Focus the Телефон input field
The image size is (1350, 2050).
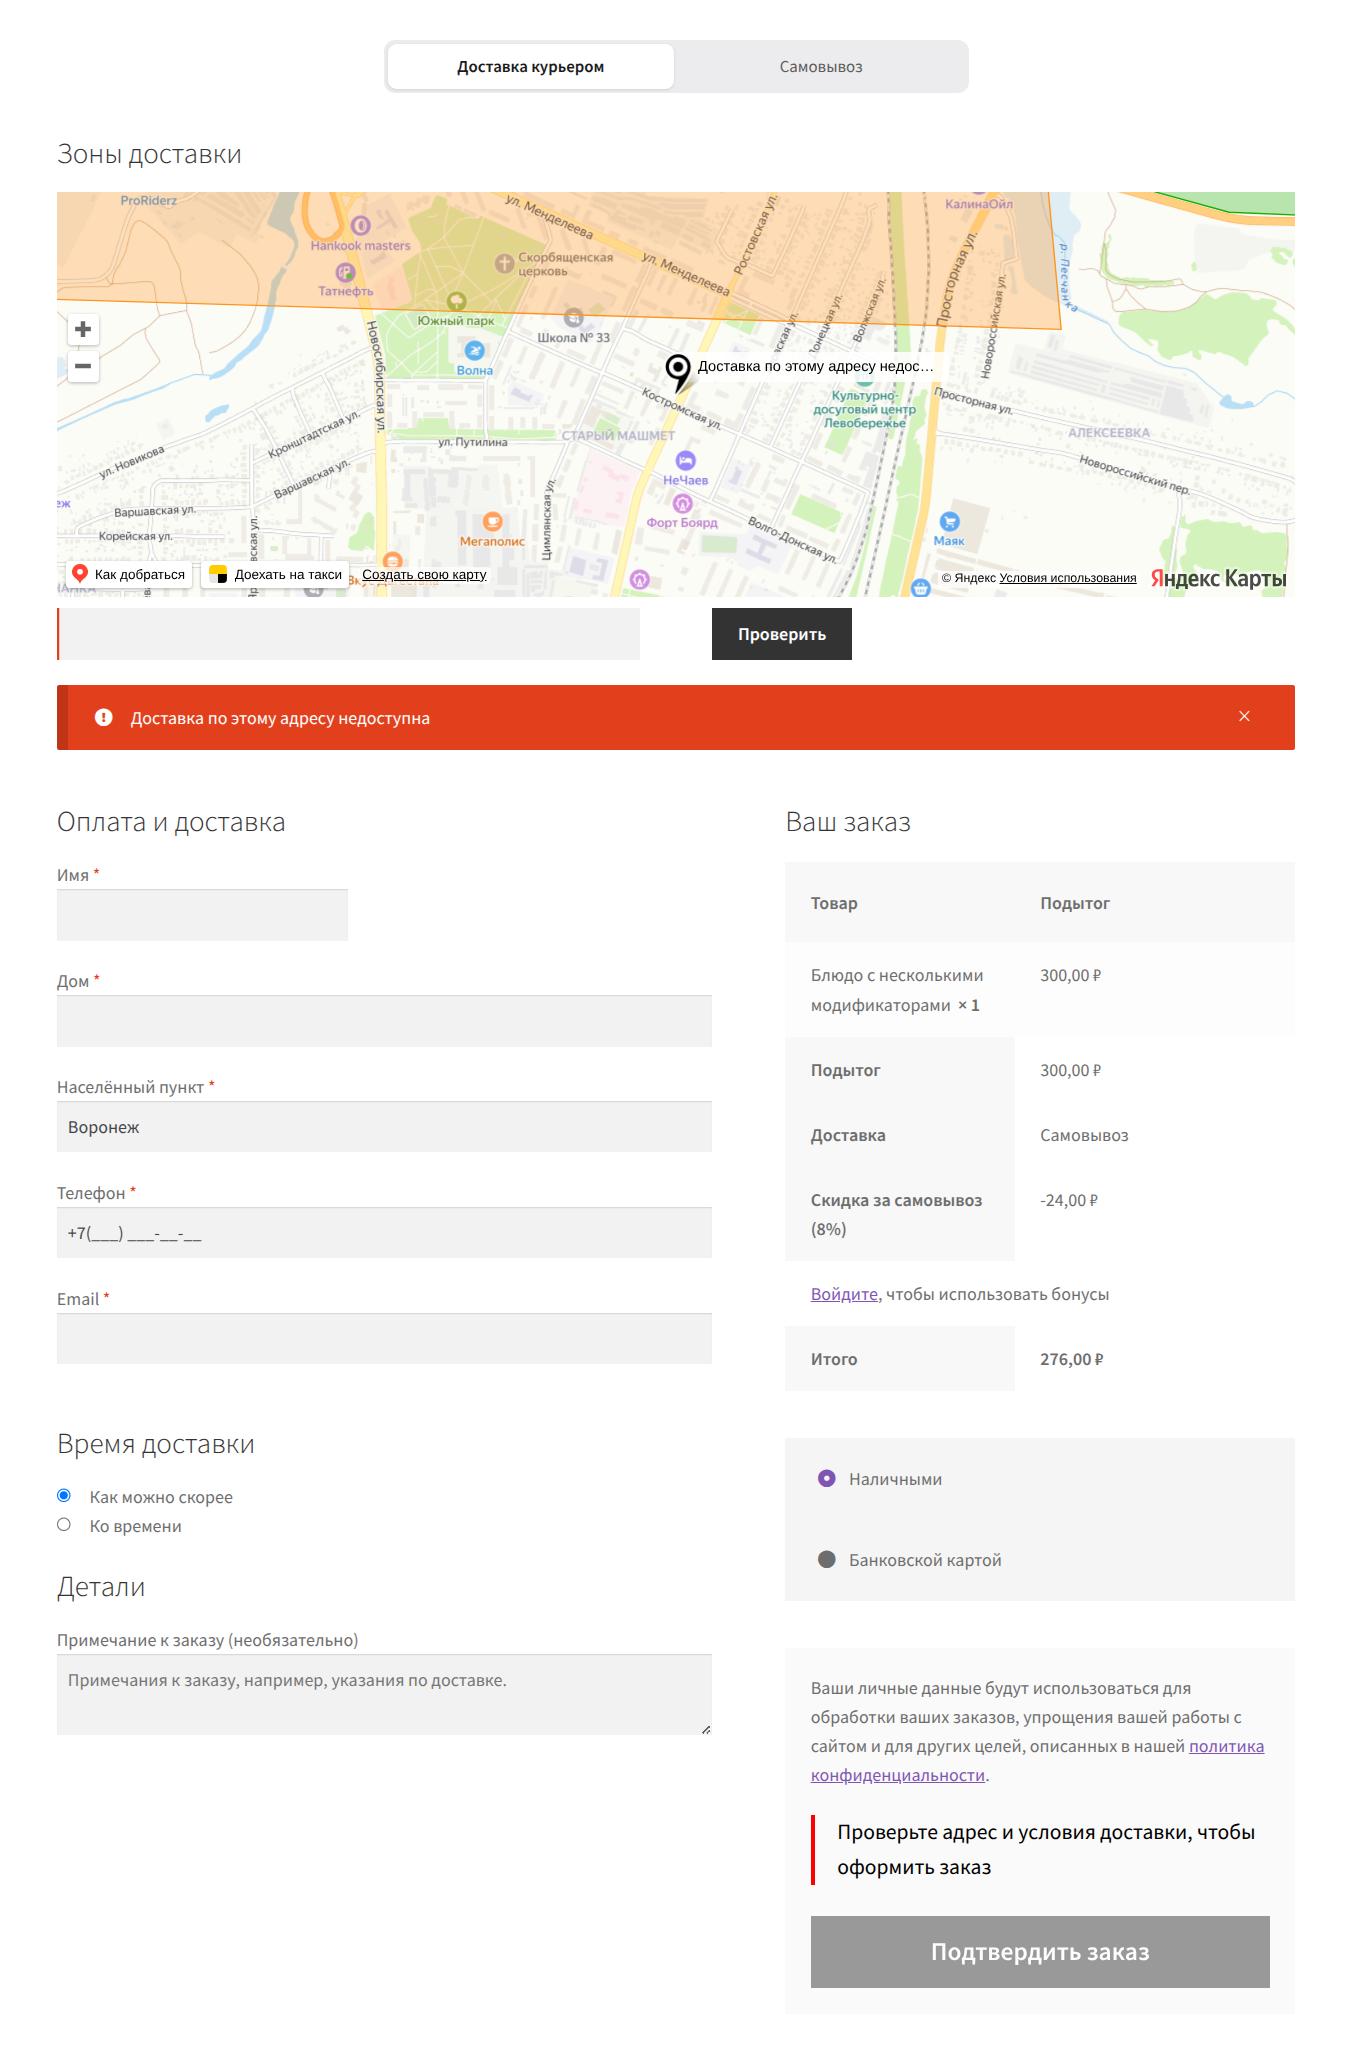pyautogui.click(x=384, y=1233)
